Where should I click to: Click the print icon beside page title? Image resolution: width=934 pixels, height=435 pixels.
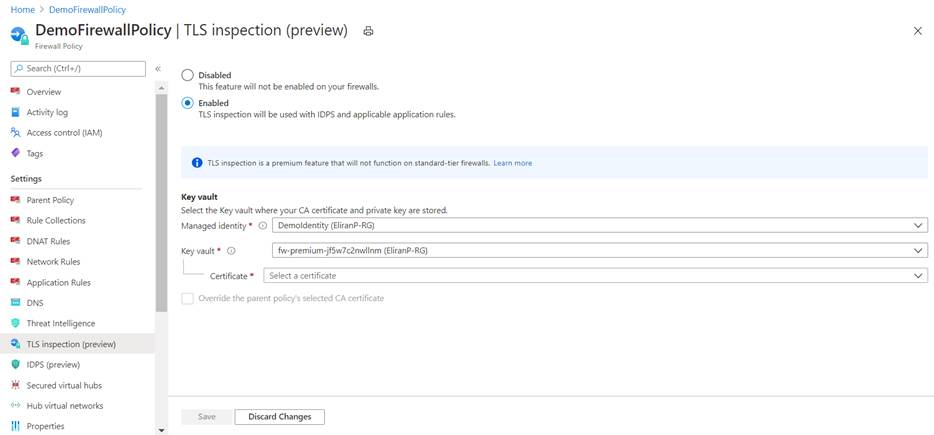(x=368, y=31)
